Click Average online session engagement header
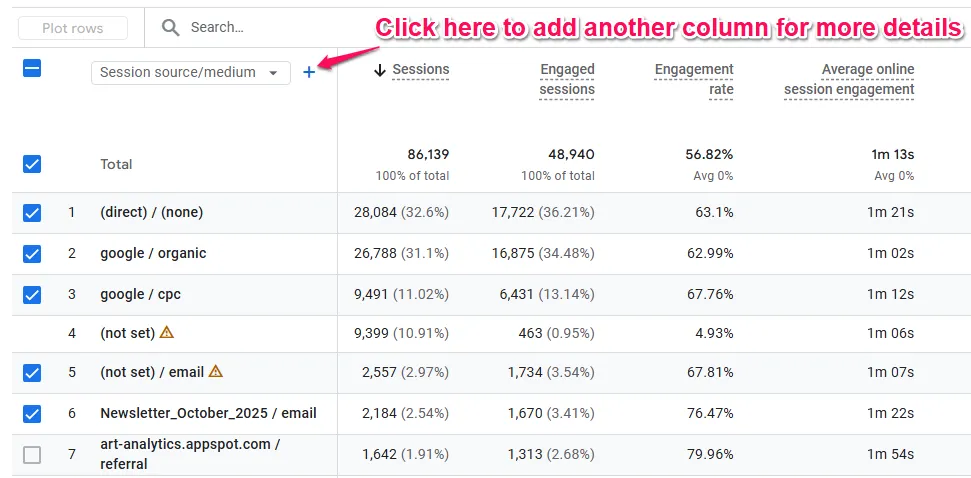971x478 pixels. click(849, 79)
